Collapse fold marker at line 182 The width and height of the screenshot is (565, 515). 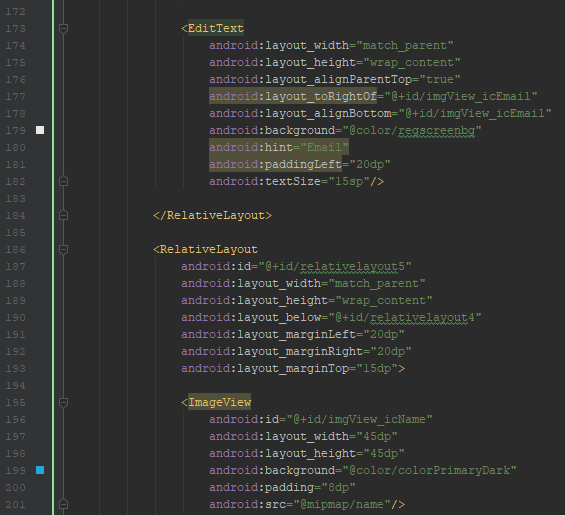pyautogui.click(x=63, y=181)
